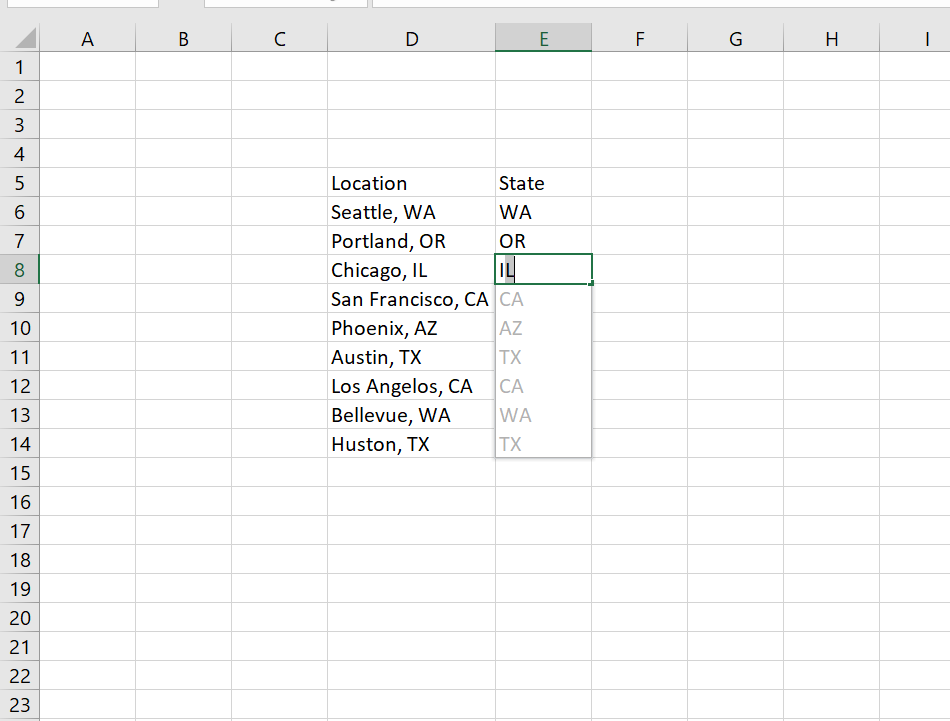Select column E header

point(543,37)
